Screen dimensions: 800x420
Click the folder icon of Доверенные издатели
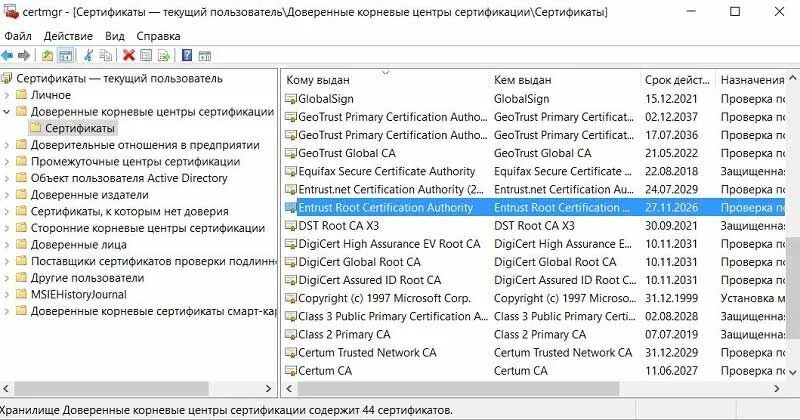pyautogui.click(x=21, y=194)
